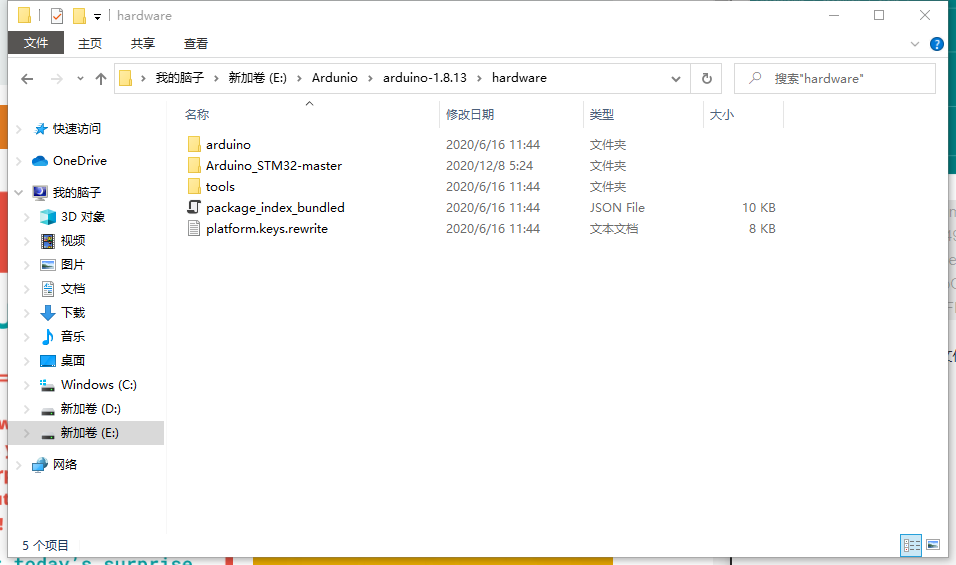Select 图片 folder in navigation pane

click(x=73, y=265)
